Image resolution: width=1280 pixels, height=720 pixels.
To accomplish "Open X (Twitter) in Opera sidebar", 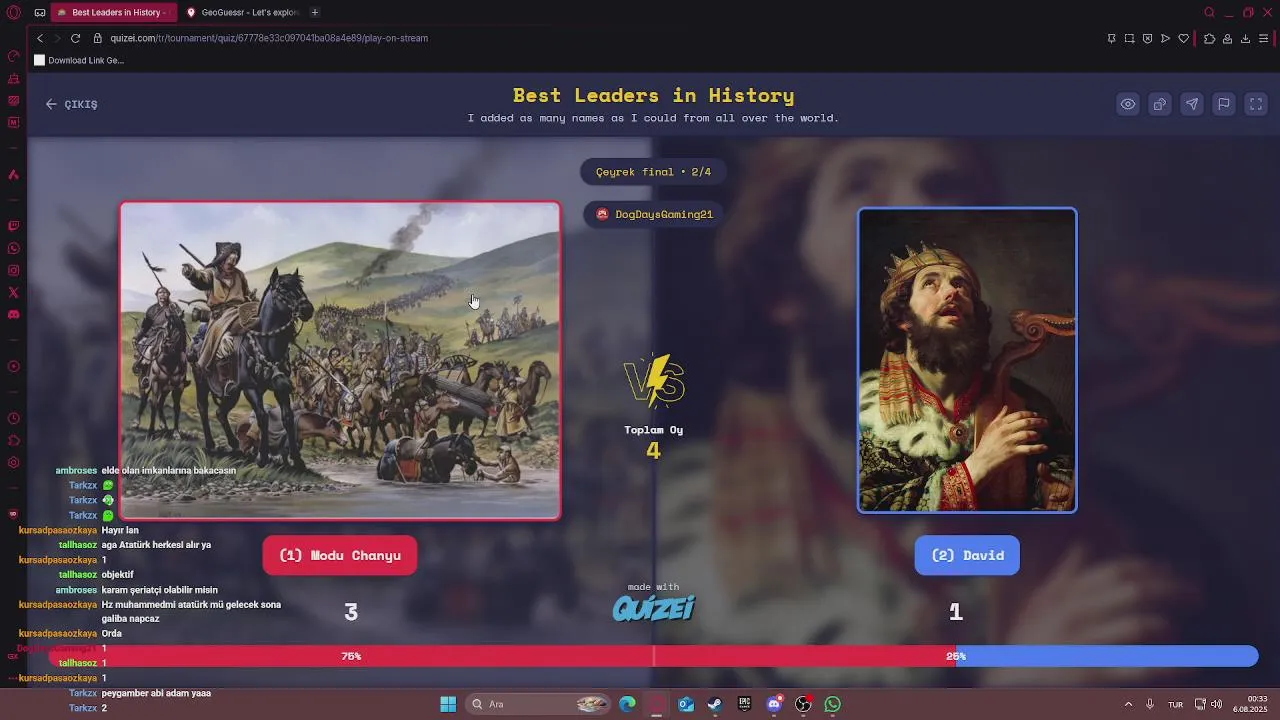I will 13,292.
